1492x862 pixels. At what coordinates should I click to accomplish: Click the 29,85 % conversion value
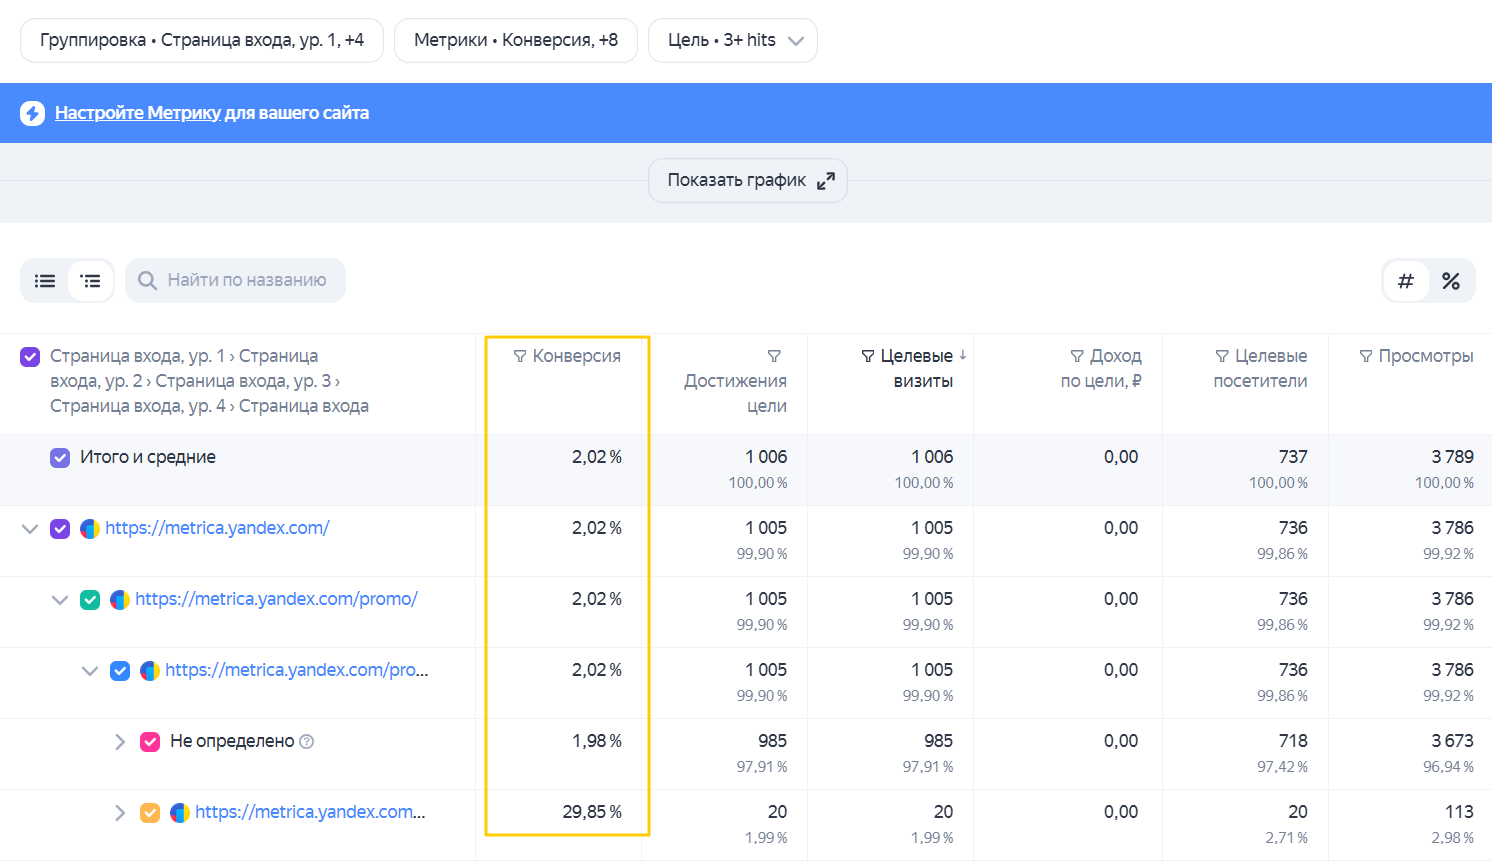click(592, 812)
